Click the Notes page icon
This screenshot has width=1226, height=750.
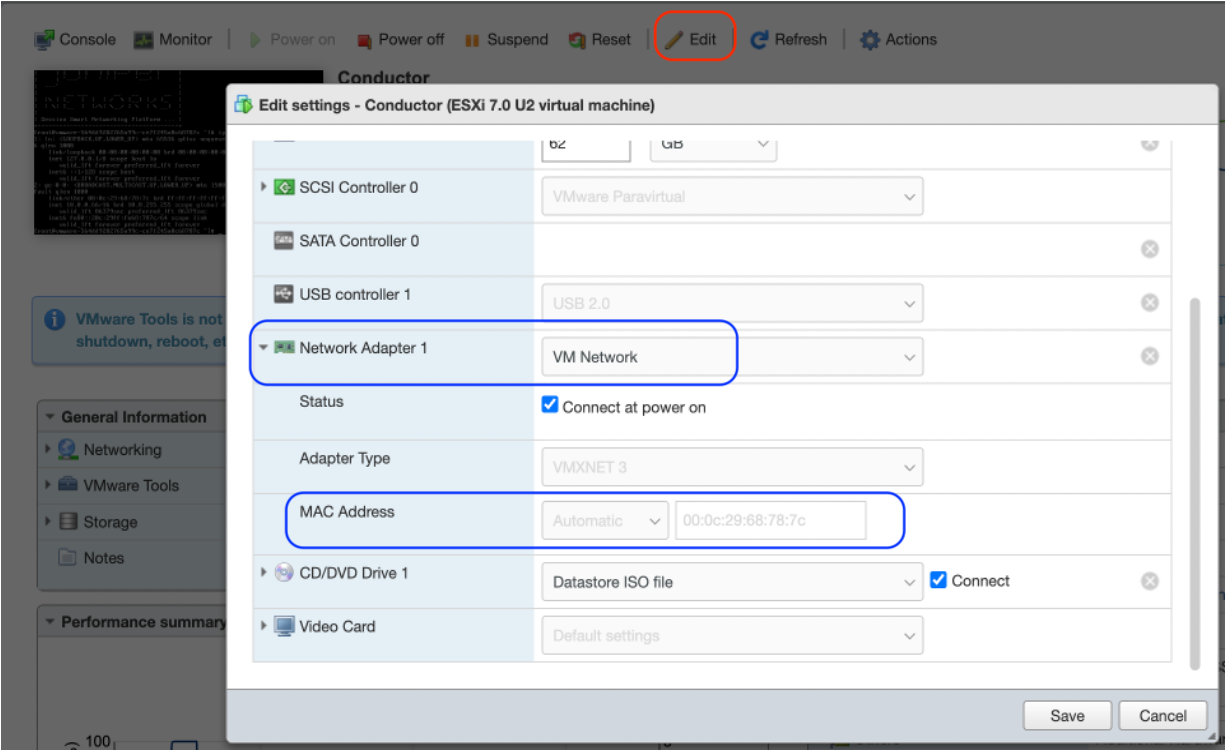coord(68,557)
